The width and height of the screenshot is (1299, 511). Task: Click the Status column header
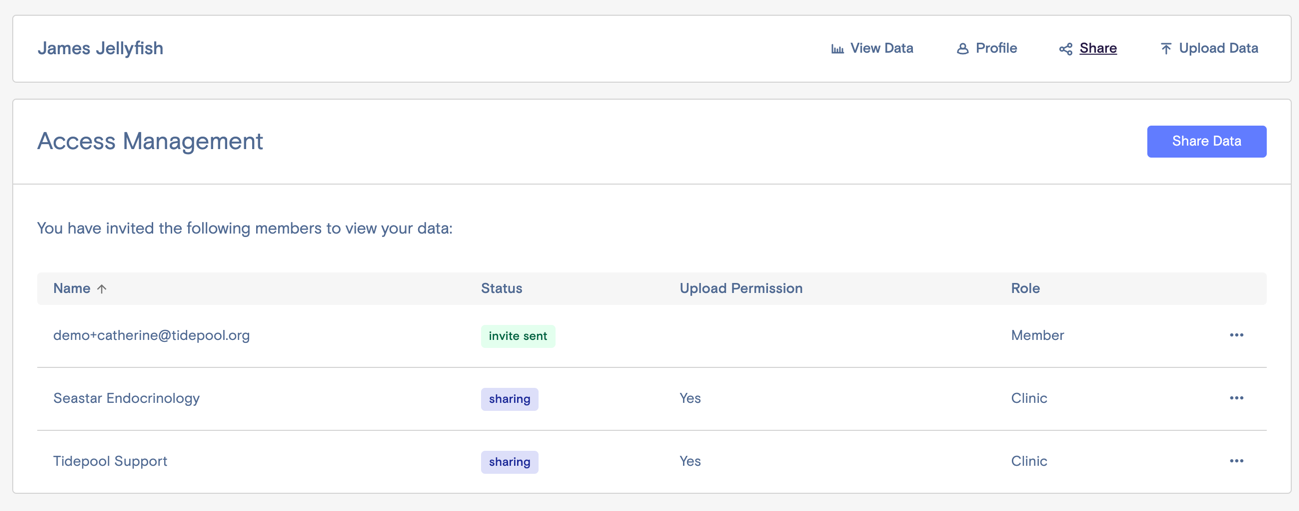pyautogui.click(x=501, y=288)
